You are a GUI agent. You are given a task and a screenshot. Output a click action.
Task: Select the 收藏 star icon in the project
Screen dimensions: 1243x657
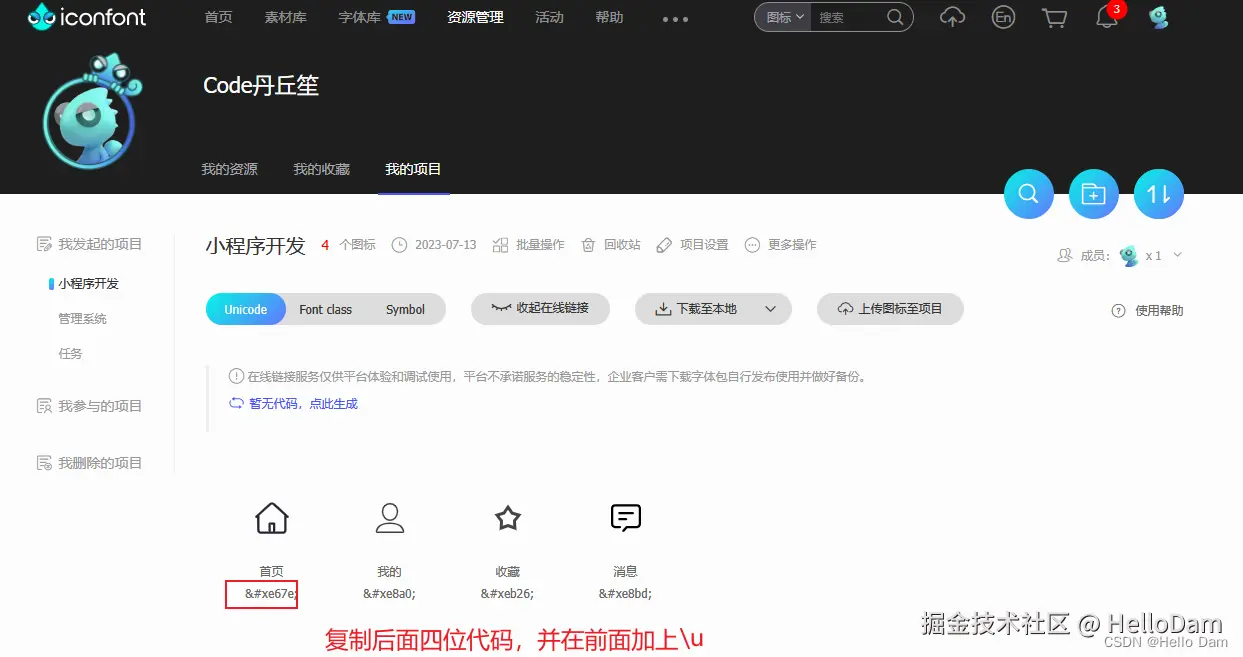tap(507, 517)
